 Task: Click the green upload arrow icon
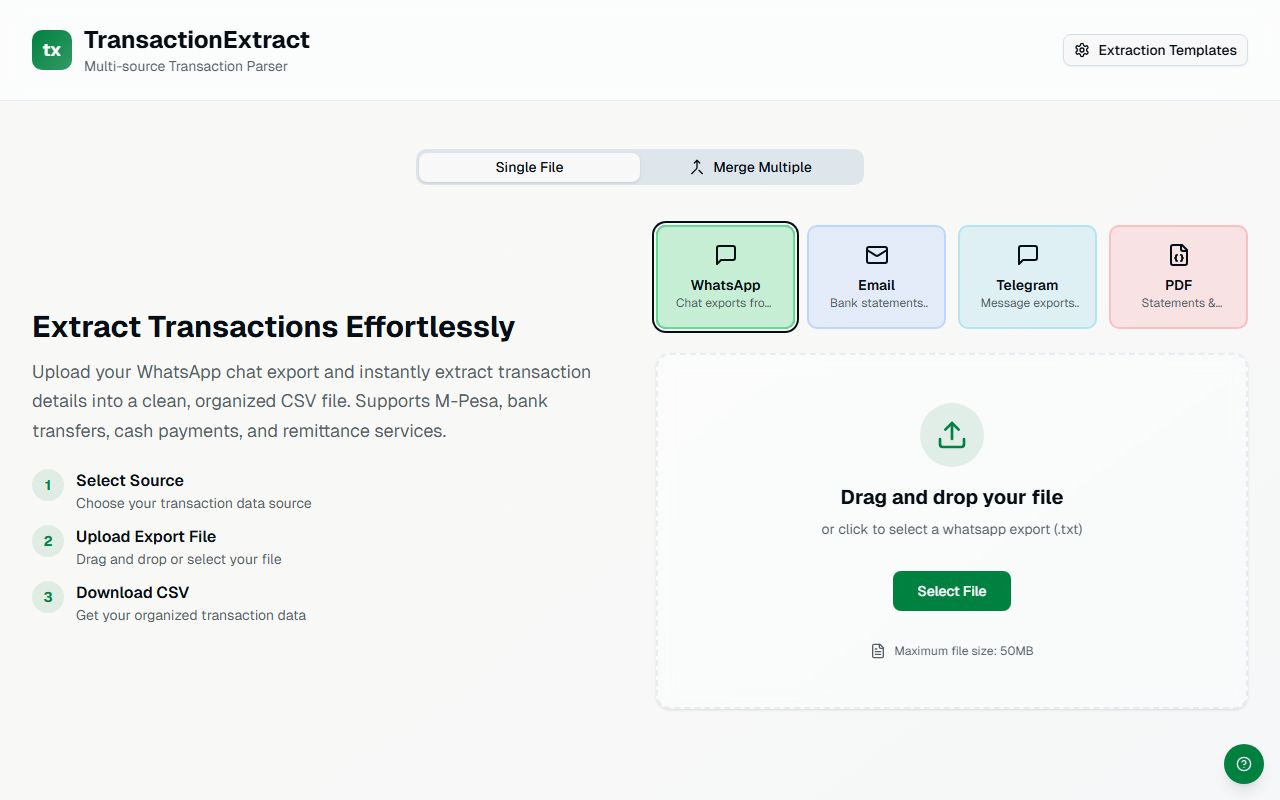[x=951, y=434]
